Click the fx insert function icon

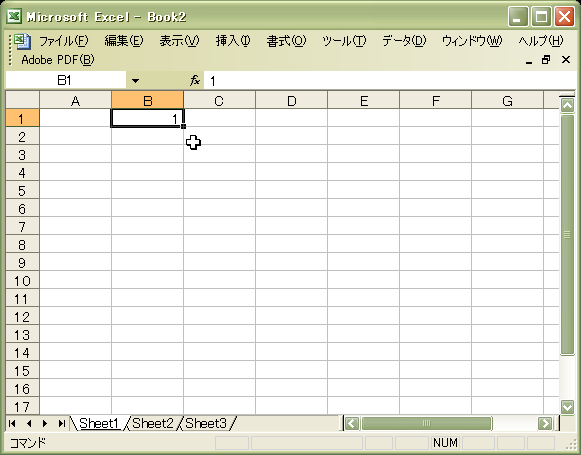pyautogui.click(x=195, y=80)
